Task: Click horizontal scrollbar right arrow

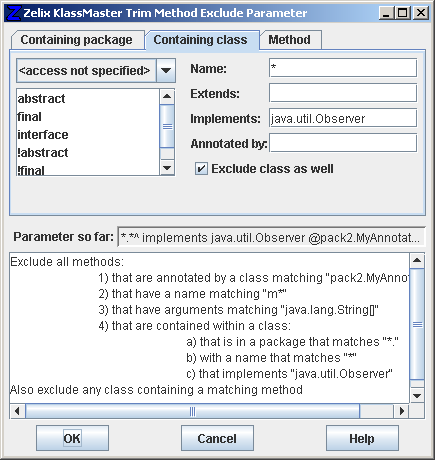Action: [x=402, y=411]
